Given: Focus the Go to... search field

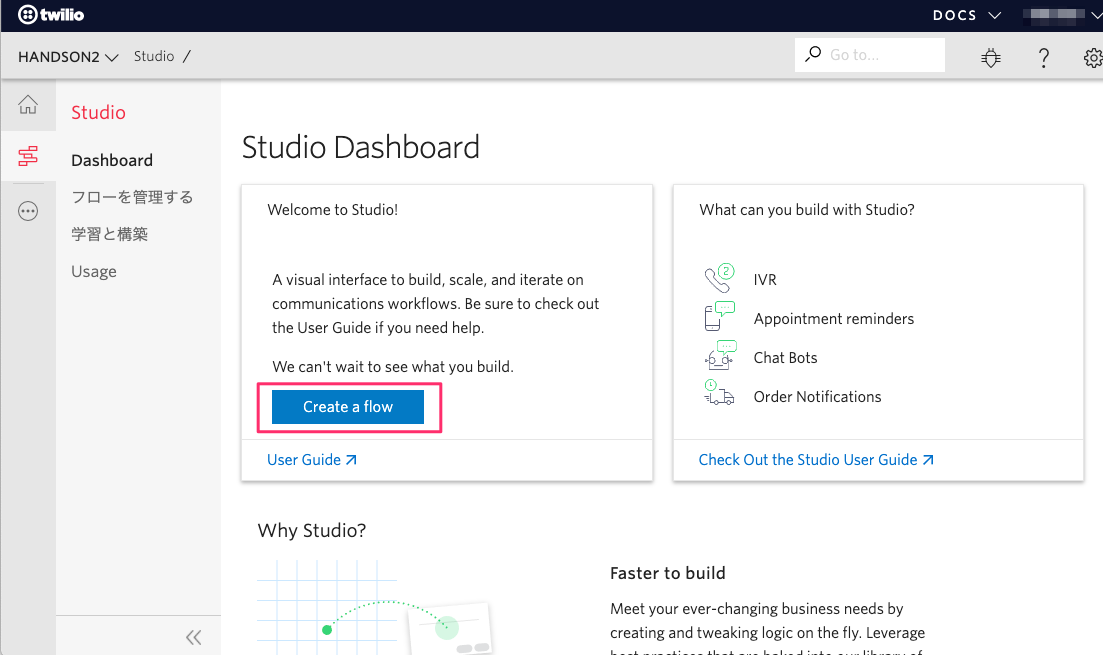Looking at the screenshot, I should point(869,55).
